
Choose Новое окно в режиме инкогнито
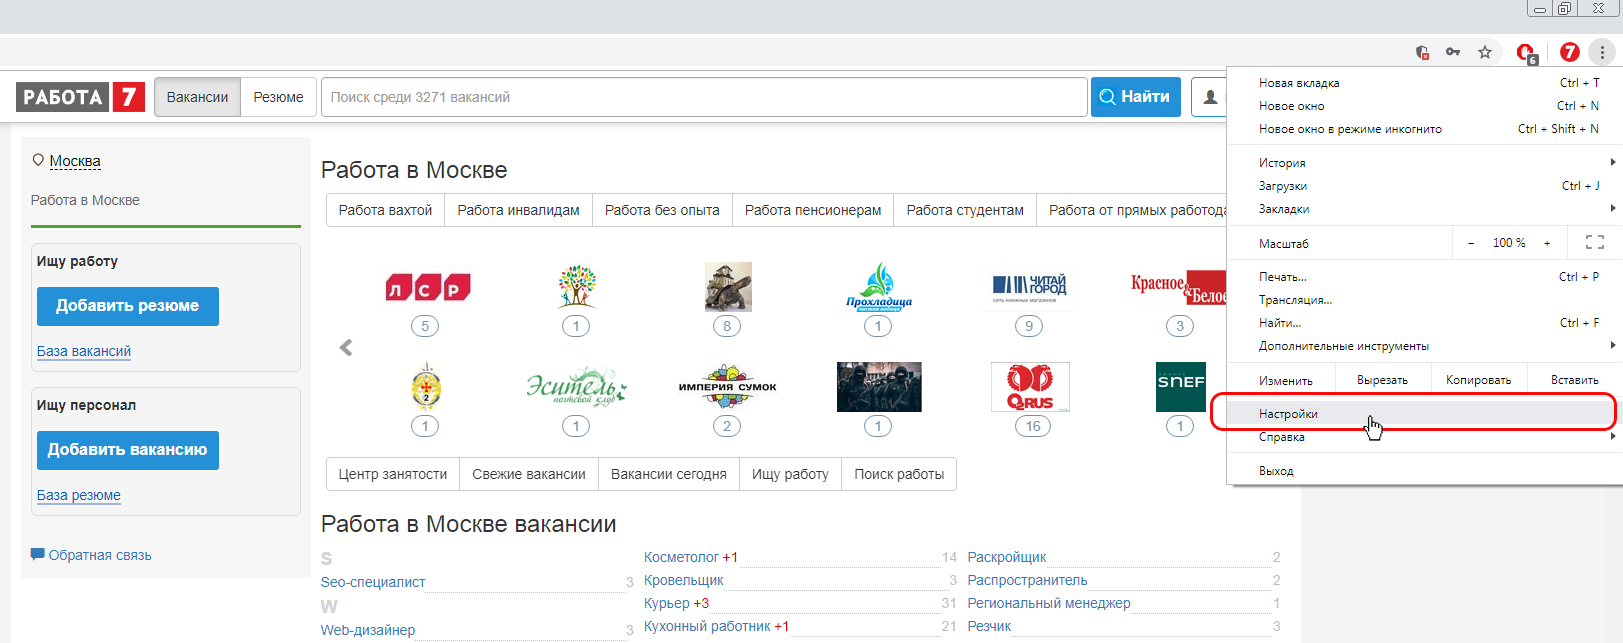point(1349,129)
